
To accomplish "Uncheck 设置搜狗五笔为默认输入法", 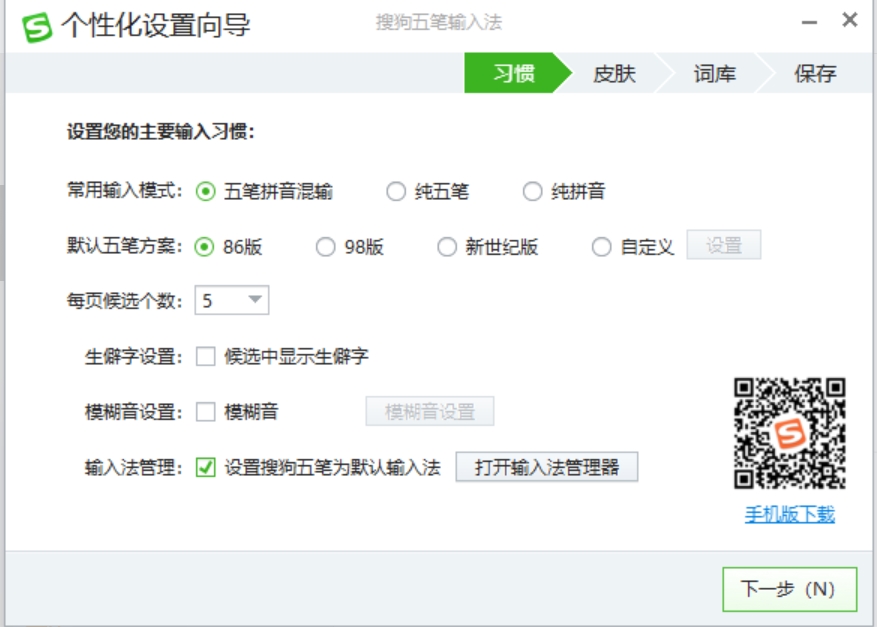I will click(x=205, y=467).
